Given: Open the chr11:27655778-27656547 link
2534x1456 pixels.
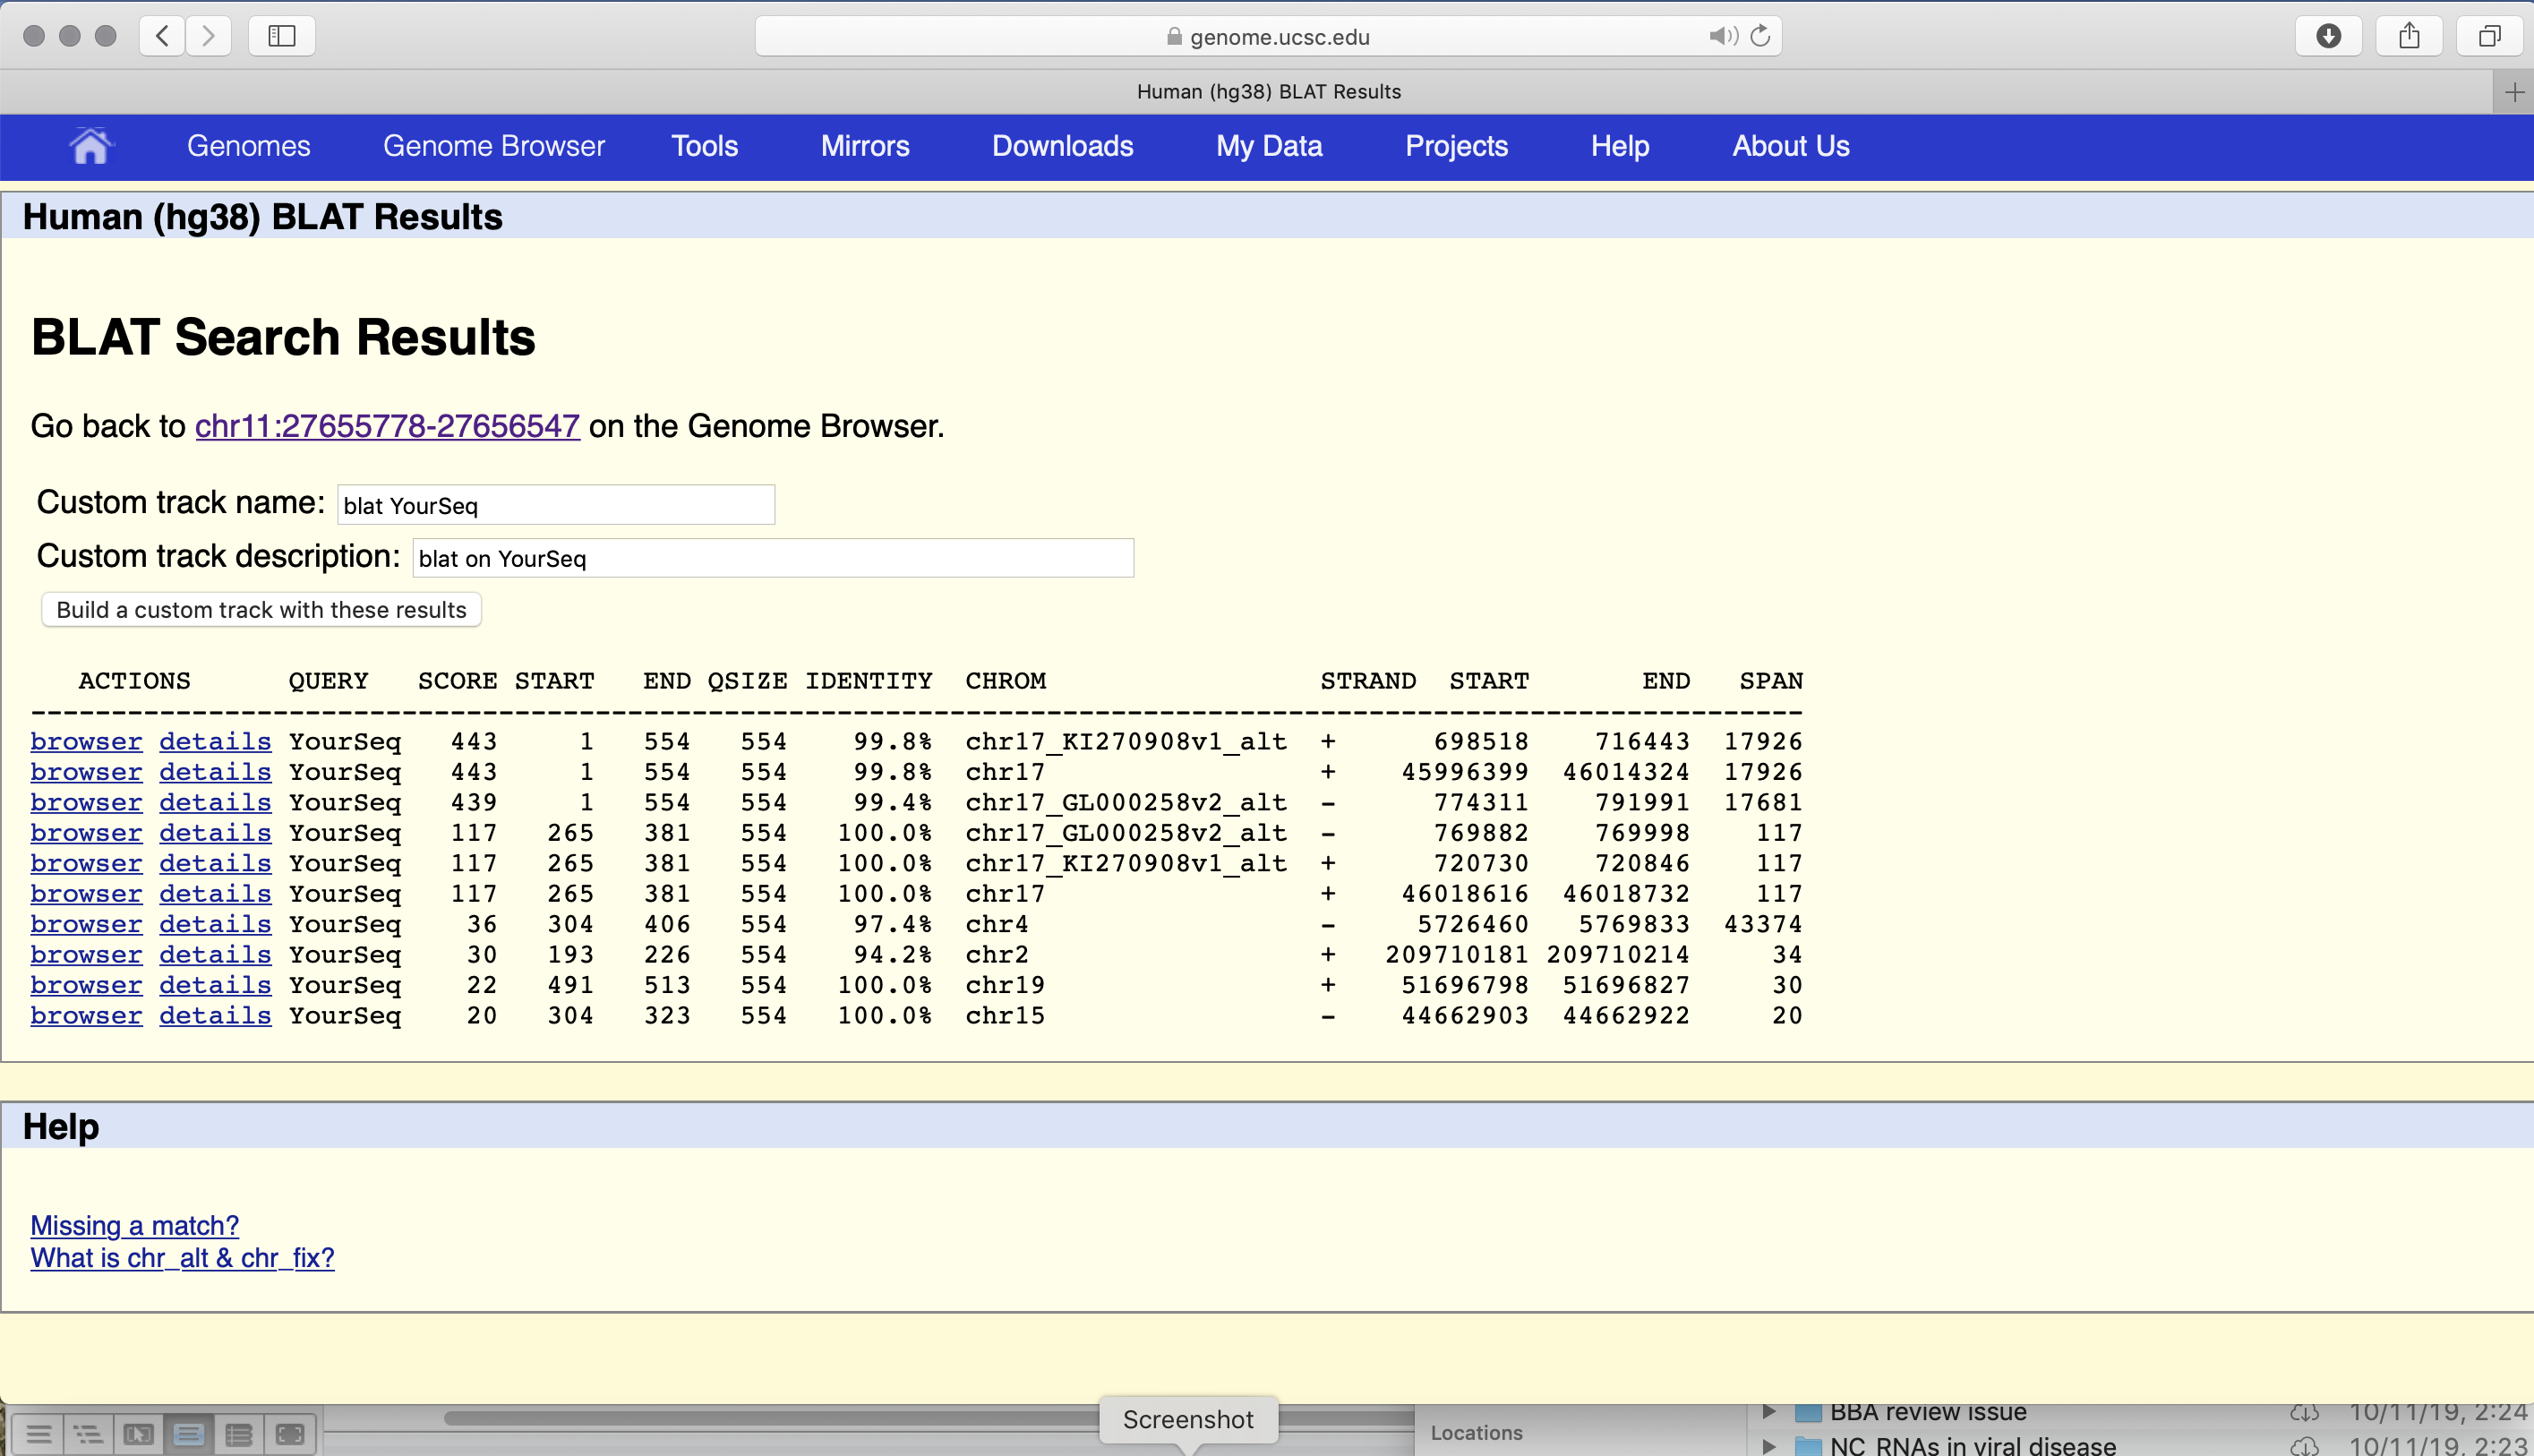Looking at the screenshot, I should click(x=387, y=426).
